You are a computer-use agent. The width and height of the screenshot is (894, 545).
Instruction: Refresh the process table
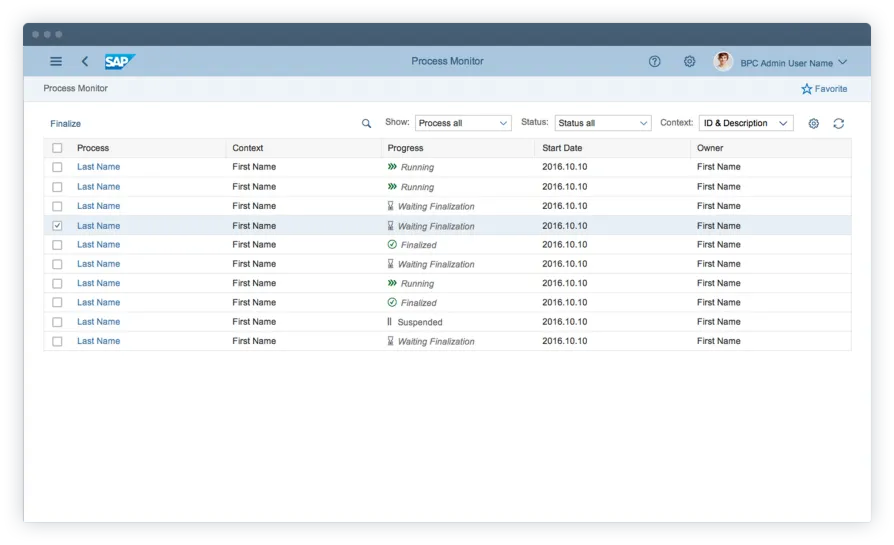coord(838,124)
